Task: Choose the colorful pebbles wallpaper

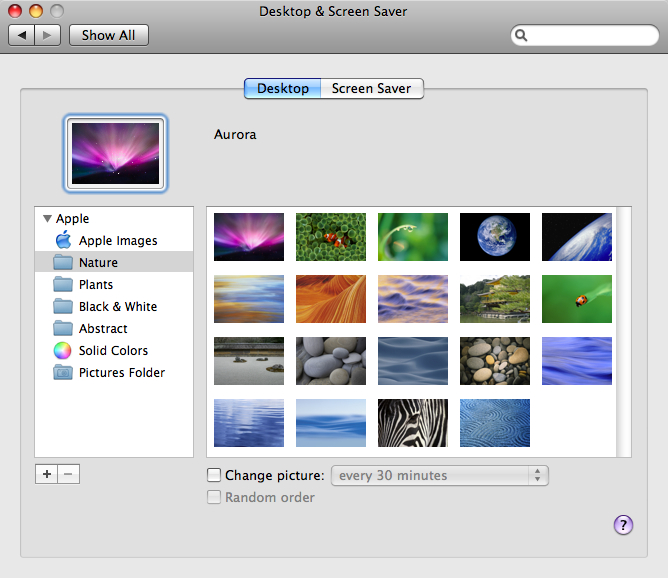Action: (x=495, y=361)
